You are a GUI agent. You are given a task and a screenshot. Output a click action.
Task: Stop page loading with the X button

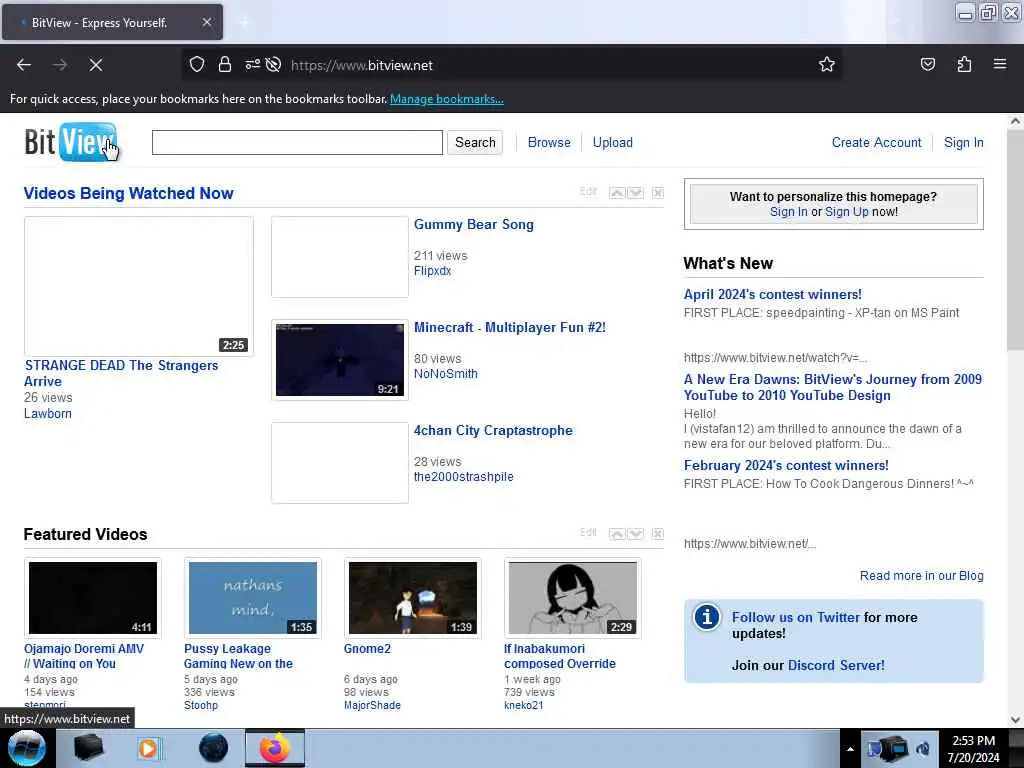tap(95, 65)
